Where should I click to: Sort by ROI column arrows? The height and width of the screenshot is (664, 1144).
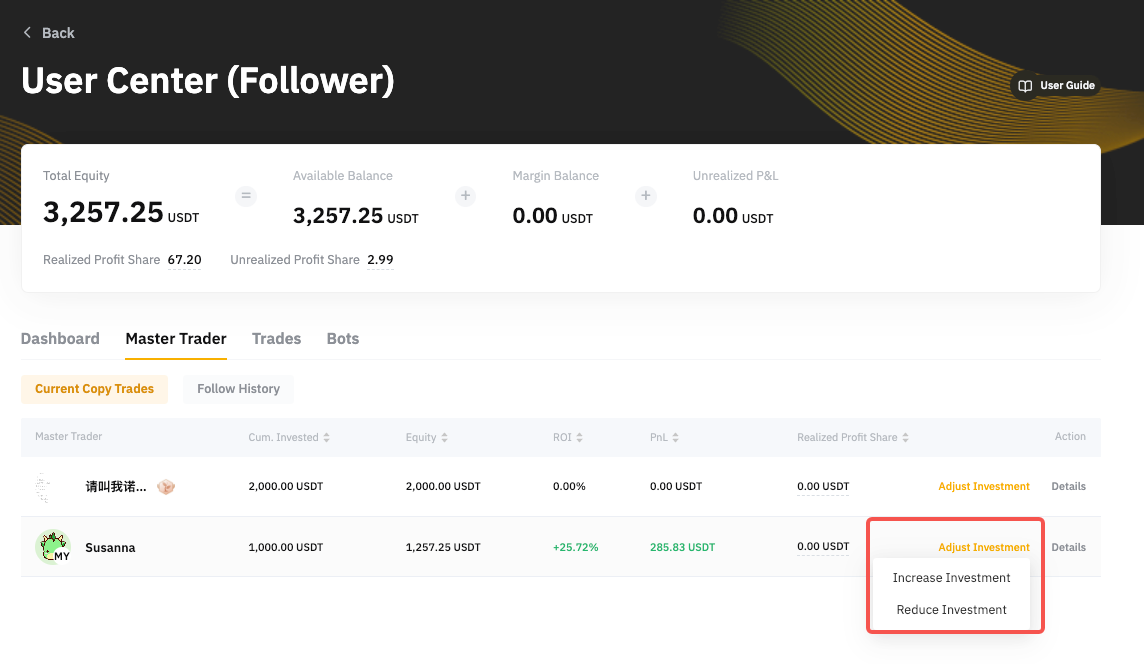point(580,438)
